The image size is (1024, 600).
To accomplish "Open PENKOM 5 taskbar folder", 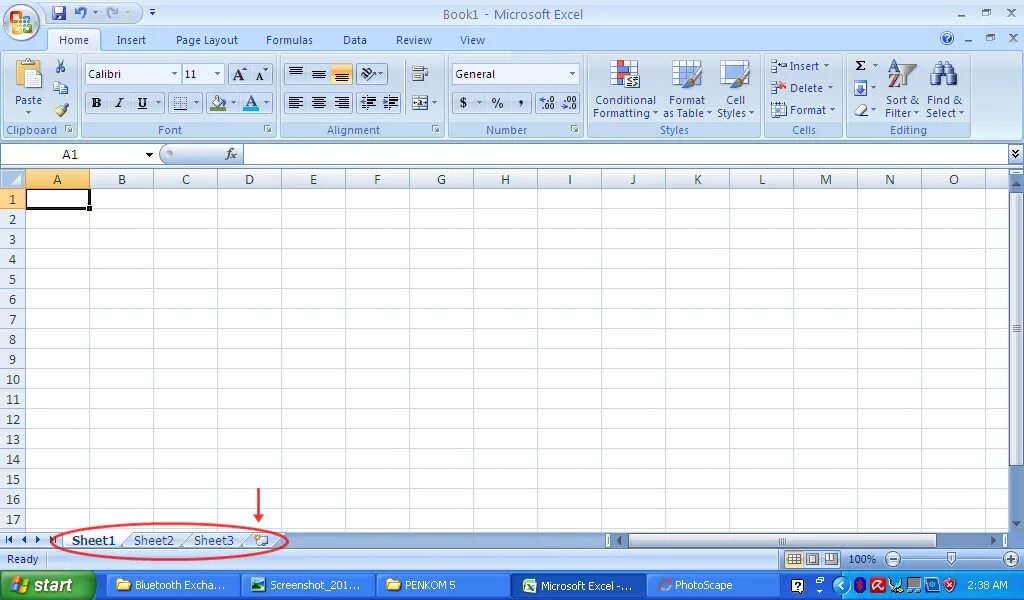I will pyautogui.click(x=443, y=585).
